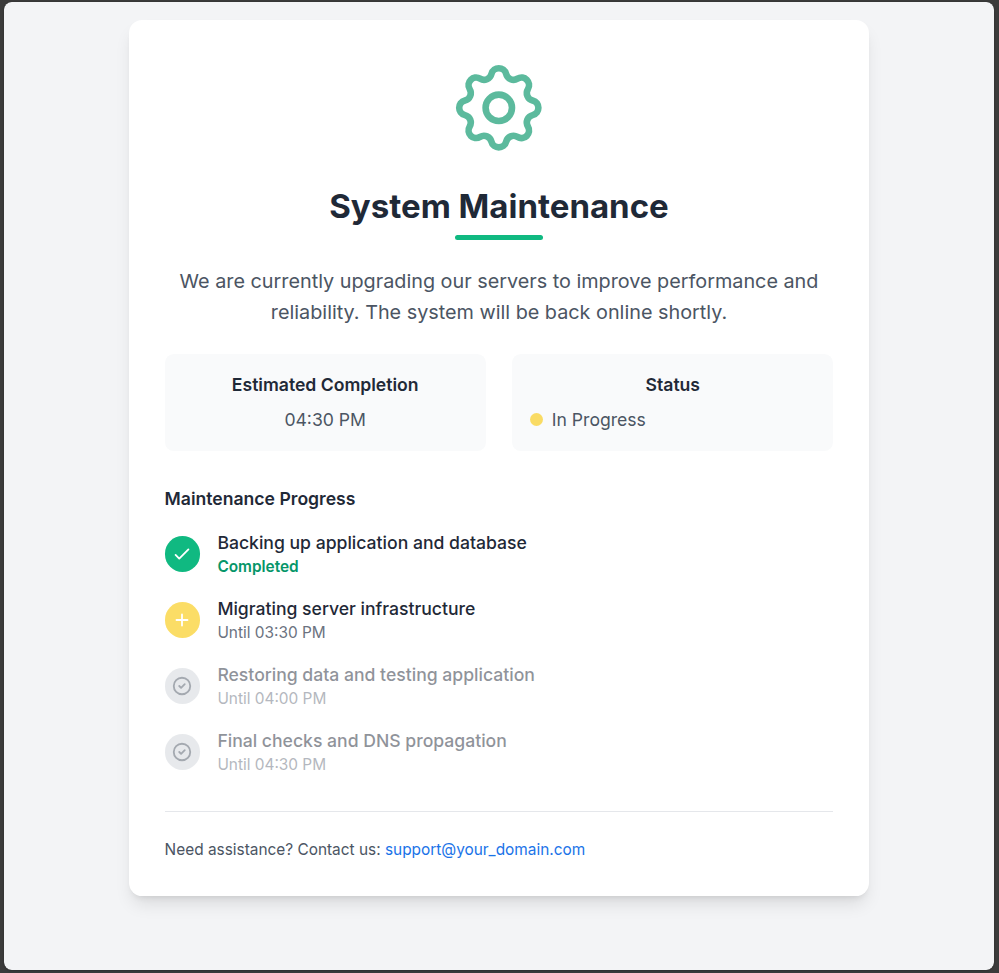
Task: Click the In Progress status text
Action: pos(598,420)
